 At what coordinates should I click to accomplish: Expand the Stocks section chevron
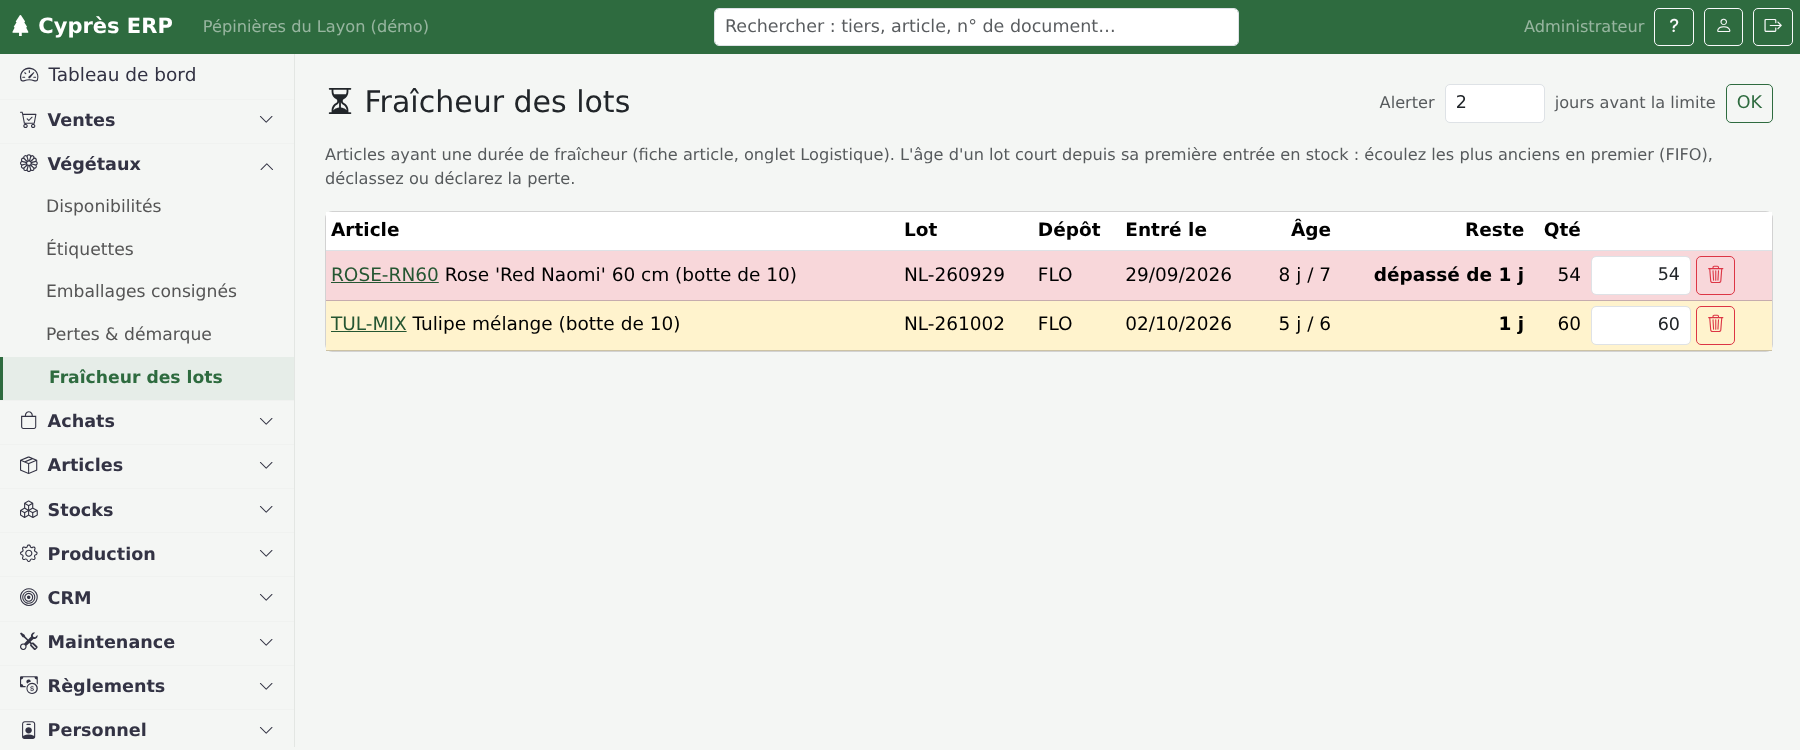[266, 510]
